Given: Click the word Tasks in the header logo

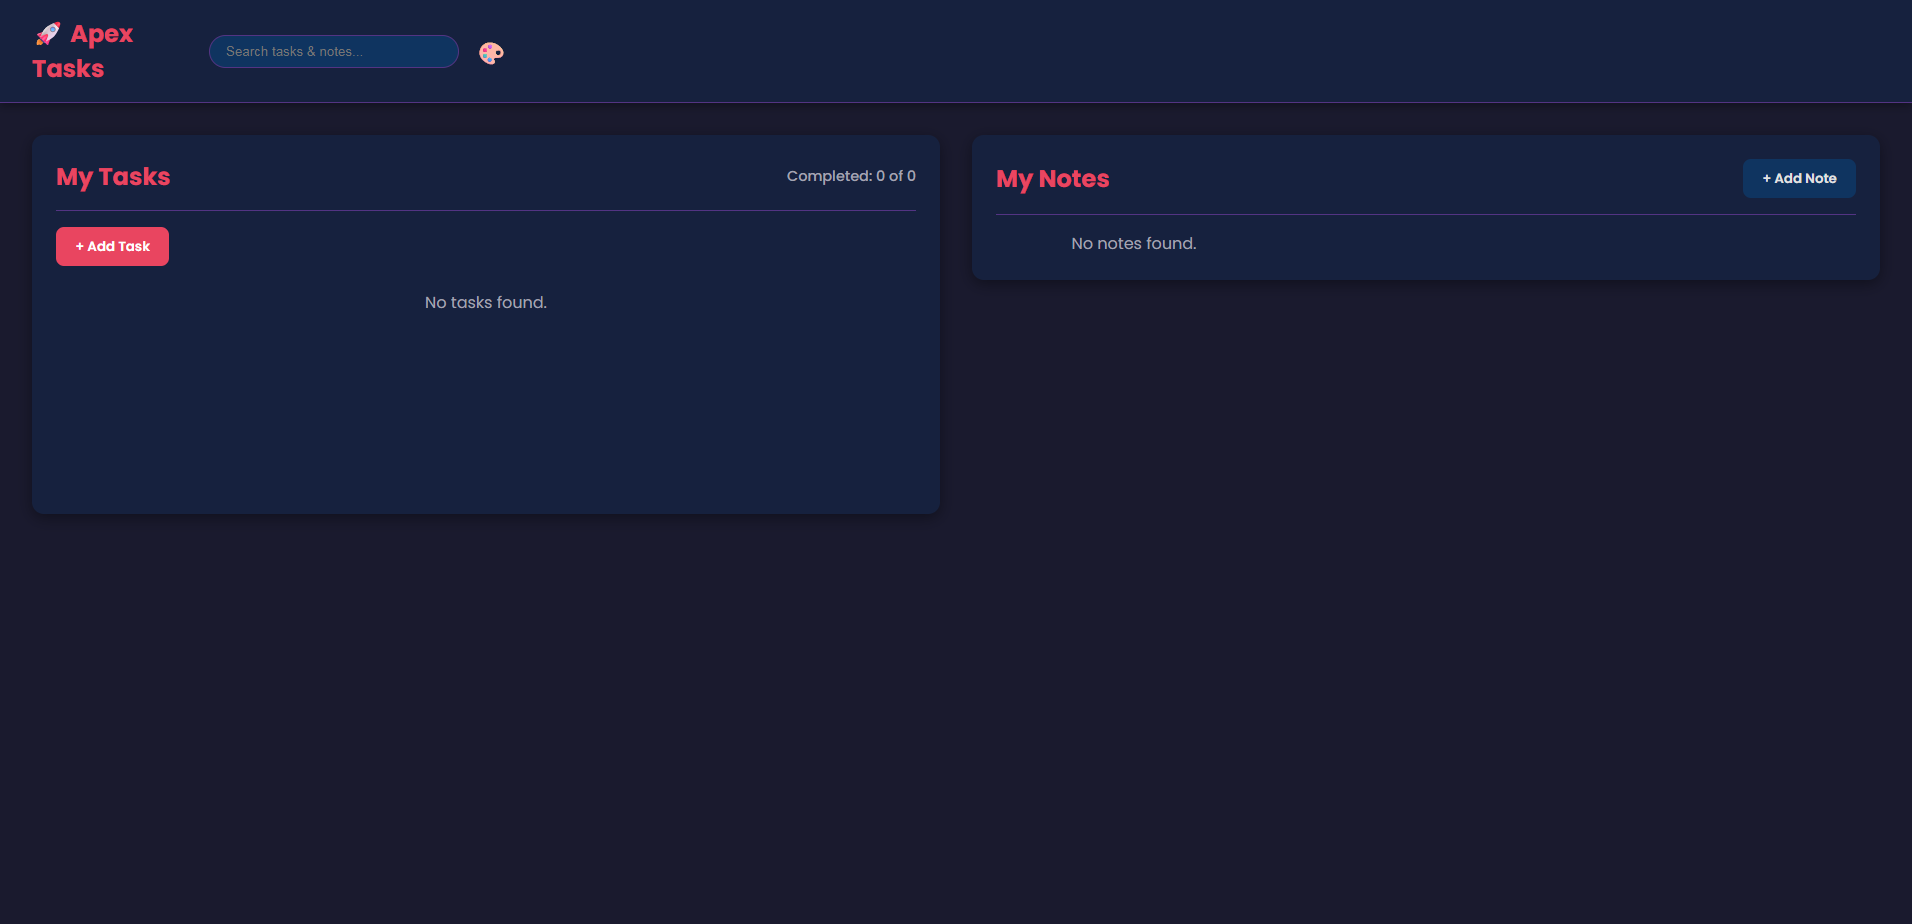Looking at the screenshot, I should [x=68, y=69].
